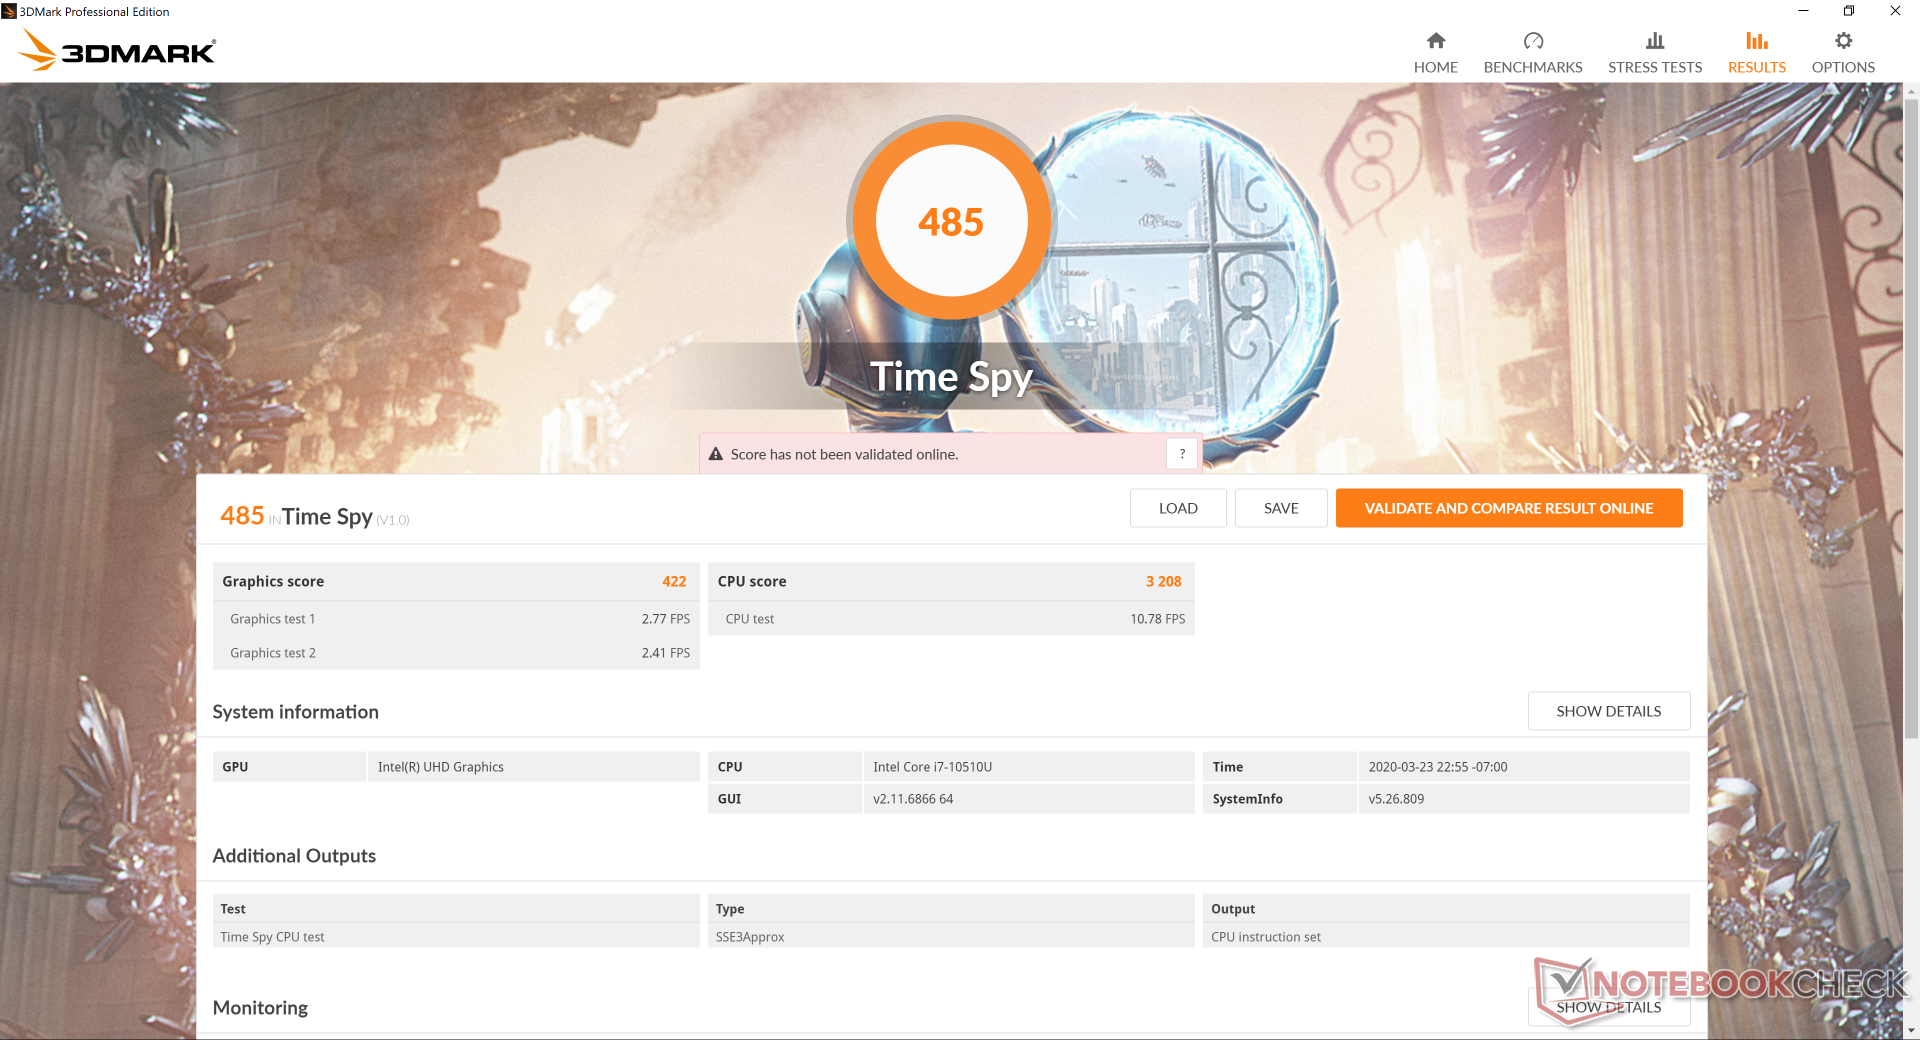Select the Results chart icon
The width and height of the screenshot is (1920, 1040).
pyautogui.click(x=1757, y=41)
